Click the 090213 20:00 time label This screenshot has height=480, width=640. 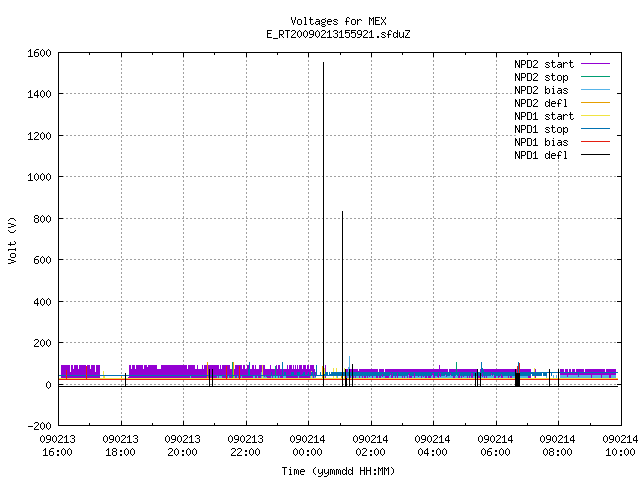[x=182, y=446]
